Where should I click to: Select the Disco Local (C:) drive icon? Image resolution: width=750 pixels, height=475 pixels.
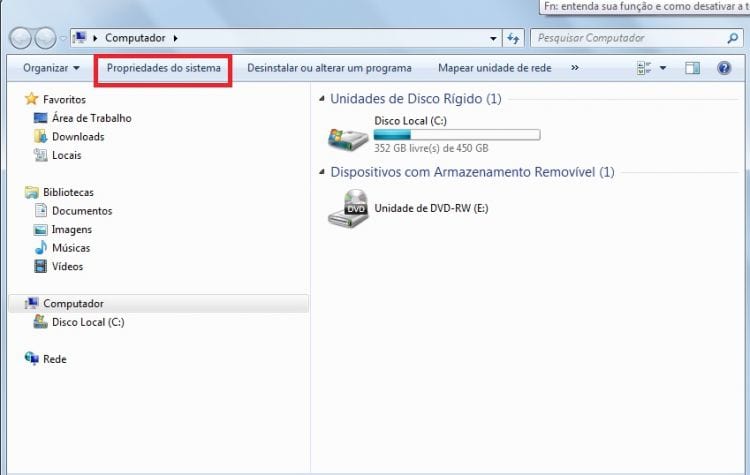348,138
